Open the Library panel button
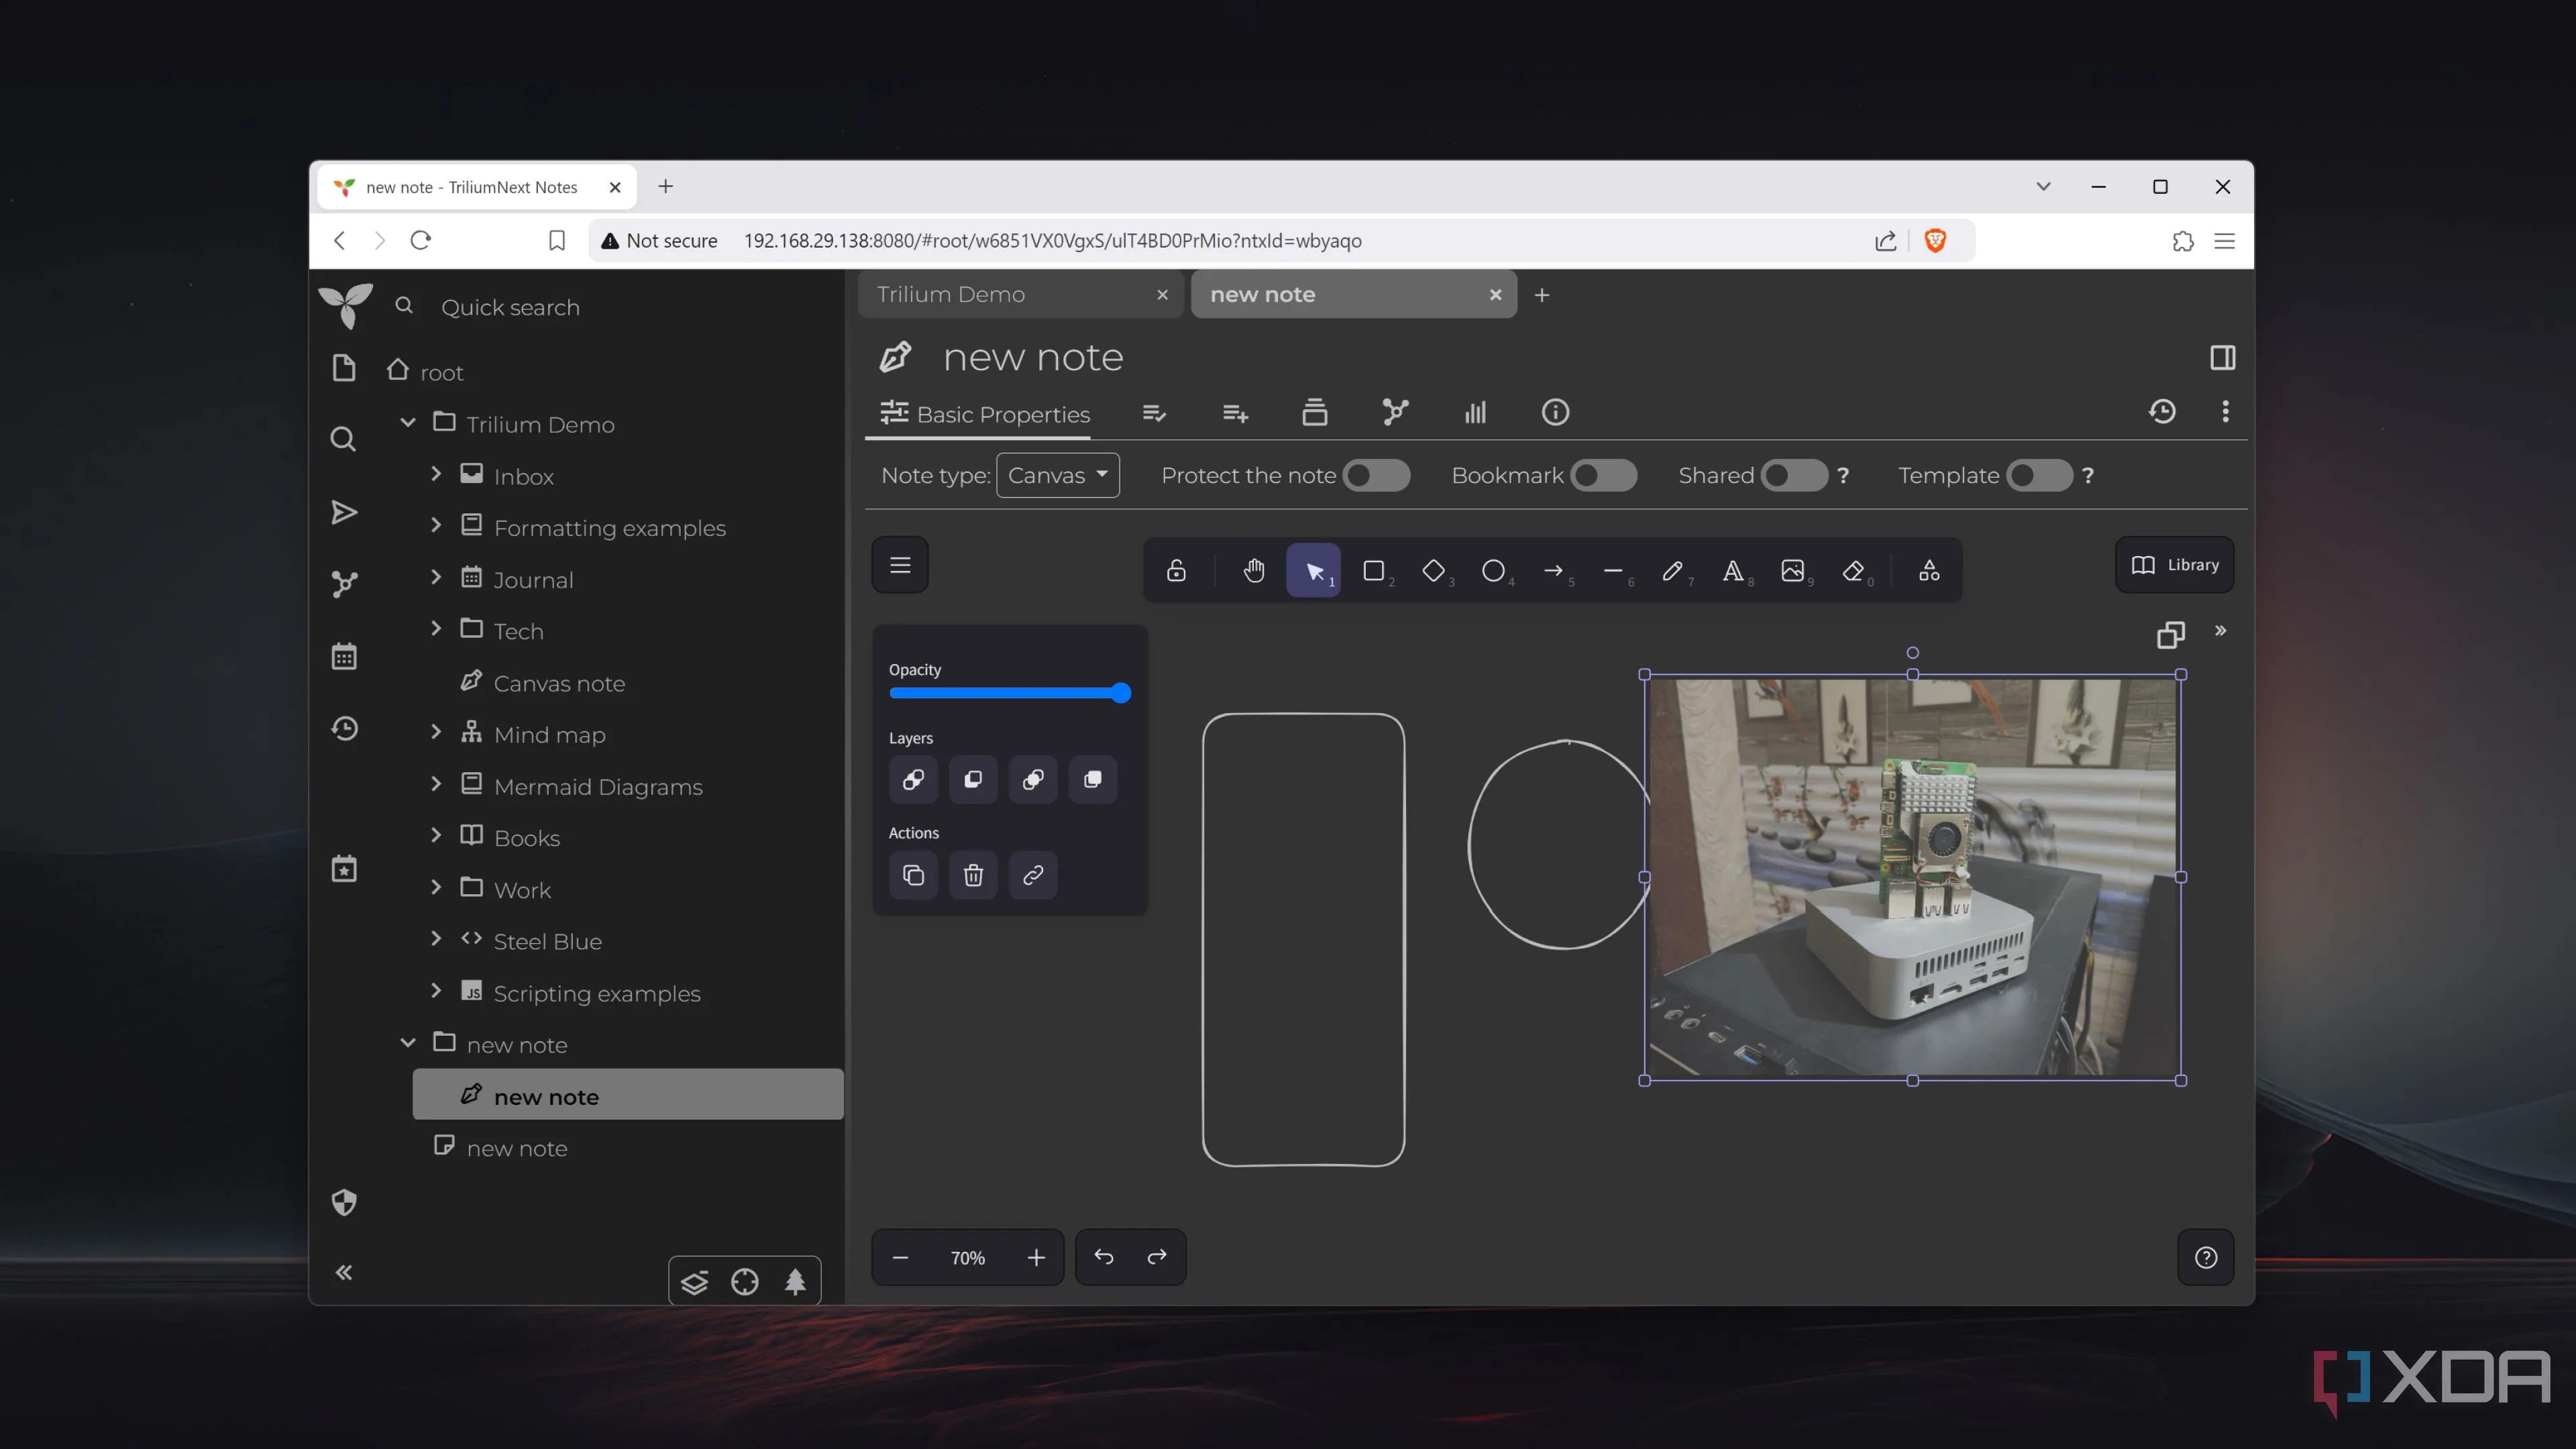Screen dimensions: 2576x1449 click(2175, 565)
